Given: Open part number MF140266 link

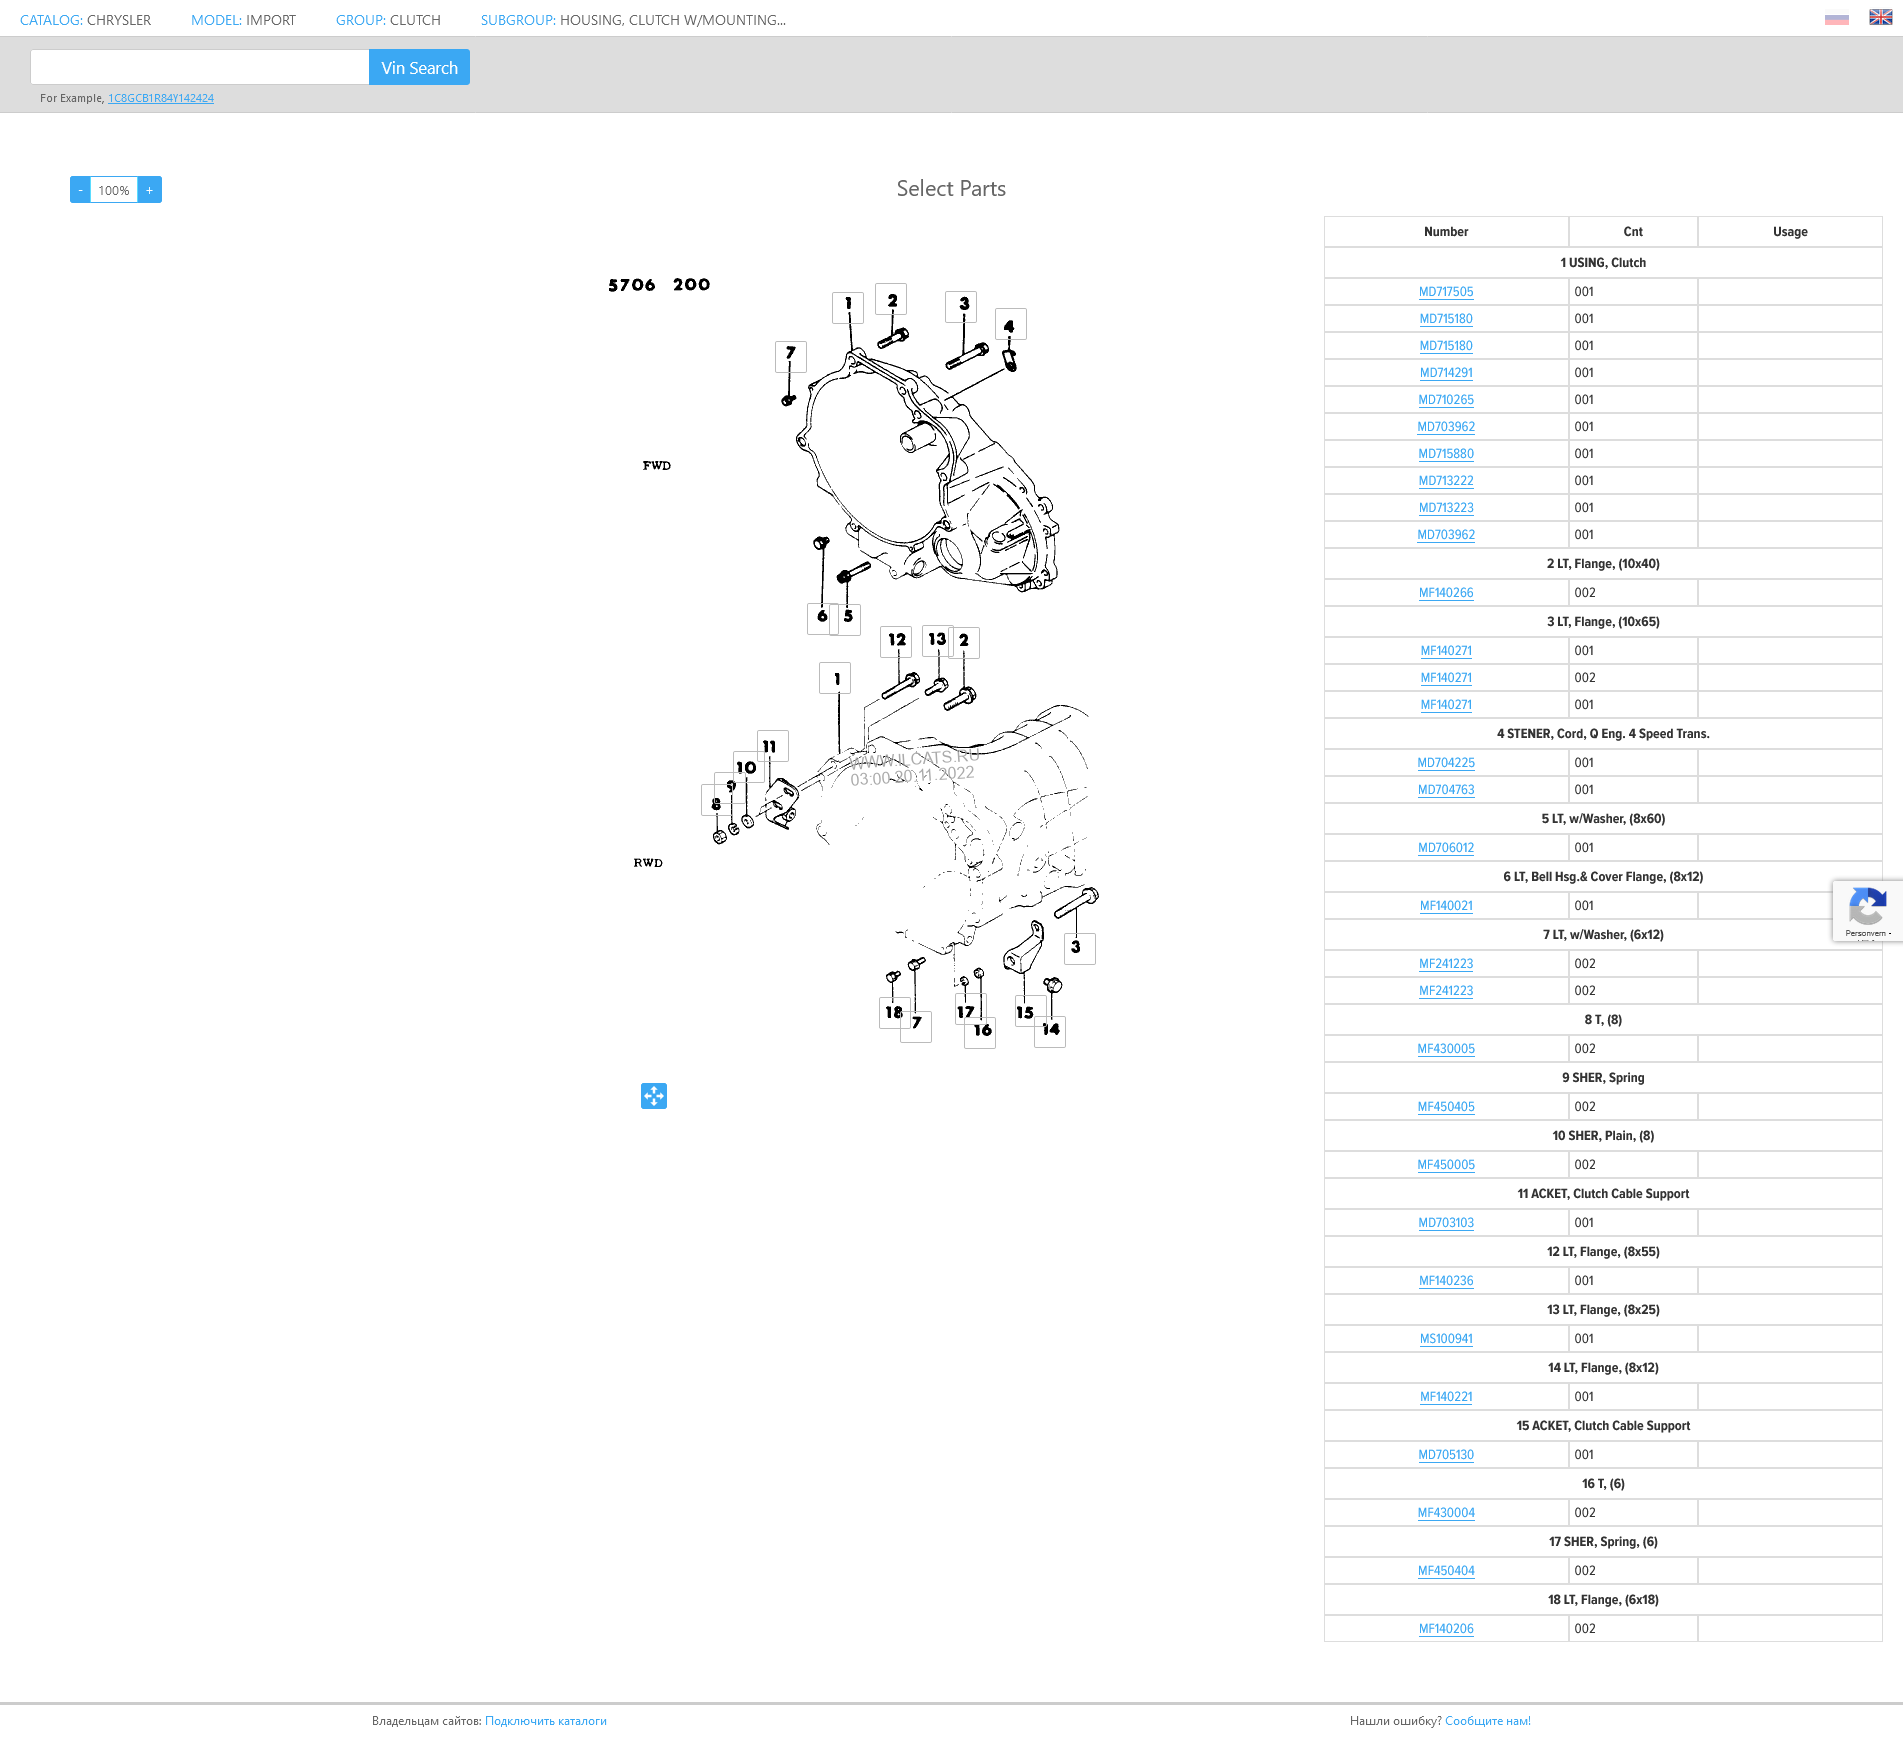Looking at the screenshot, I should click(x=1446, y=593).
